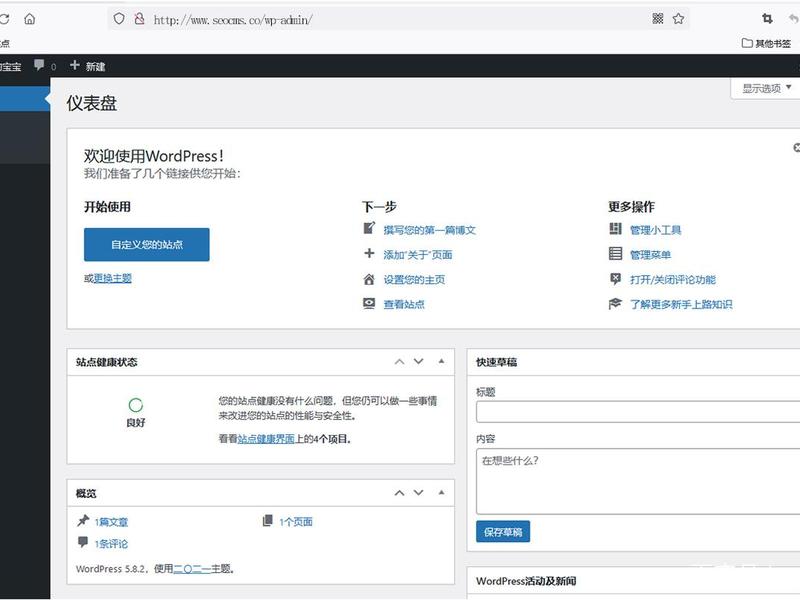Click the write-post icon beside 撰写您的第一篇博文
The width and height of the screenshot is (800, 600).
(x=369, y=228)
